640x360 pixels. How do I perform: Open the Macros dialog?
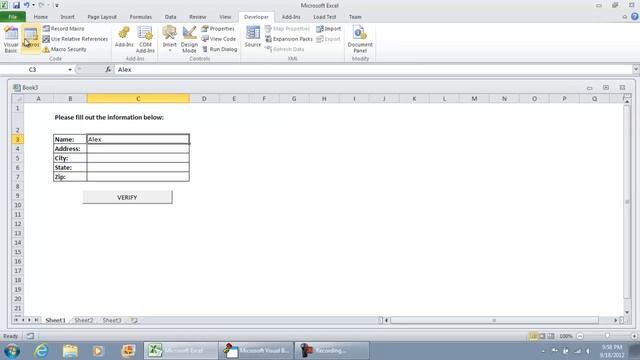31,39
